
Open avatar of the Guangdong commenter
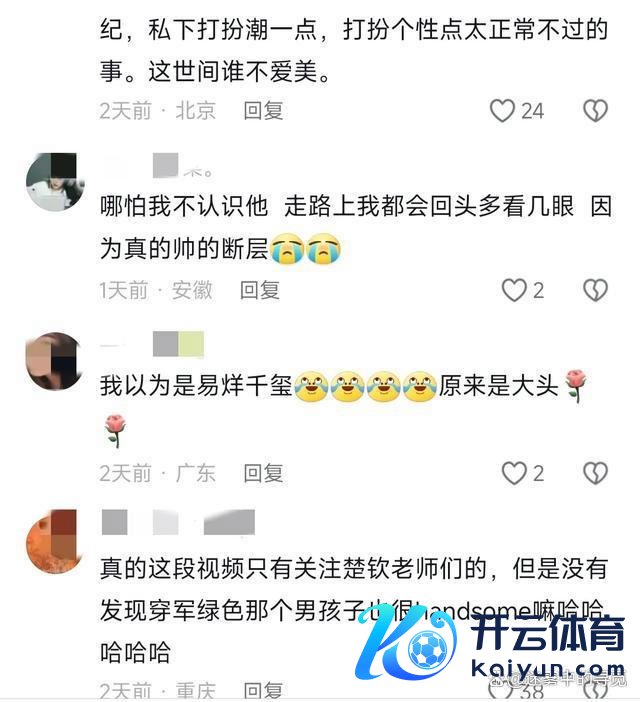[x=55, y=361]
